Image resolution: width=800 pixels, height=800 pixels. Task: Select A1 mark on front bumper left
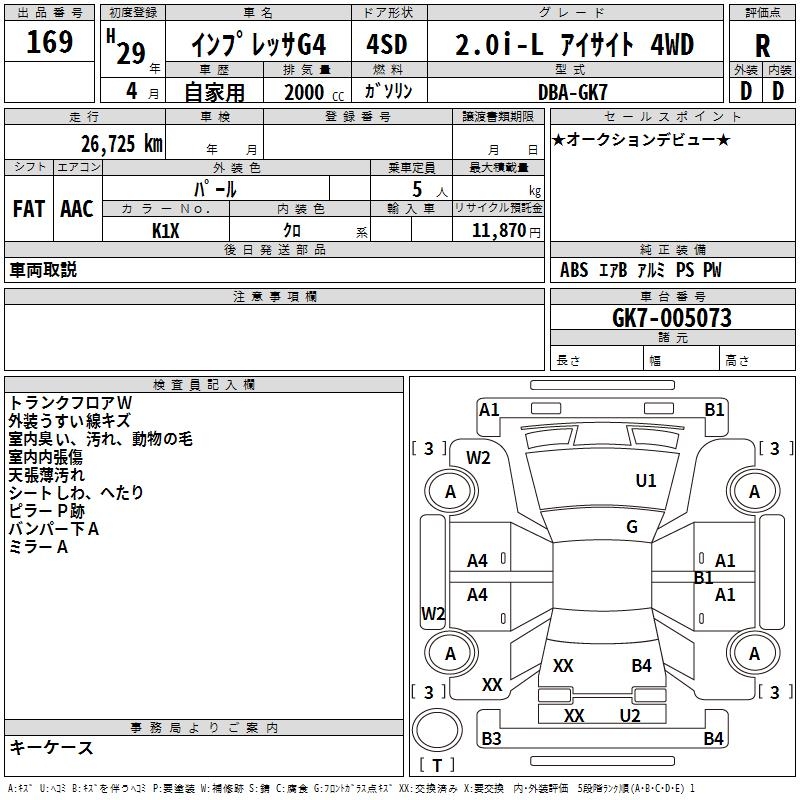point(489,410)
